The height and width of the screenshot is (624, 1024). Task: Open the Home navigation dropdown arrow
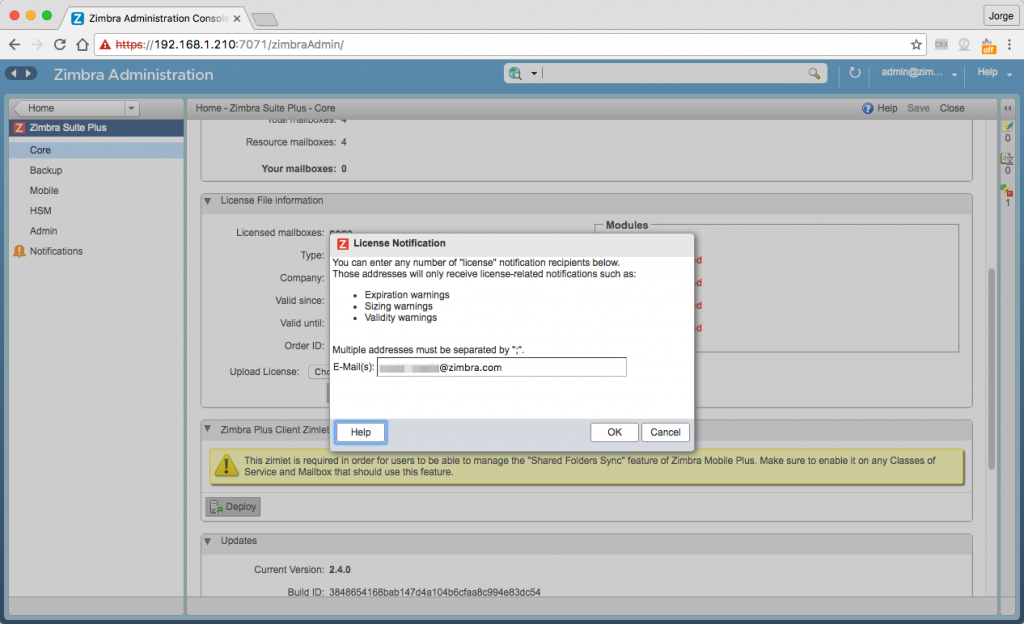131,108
